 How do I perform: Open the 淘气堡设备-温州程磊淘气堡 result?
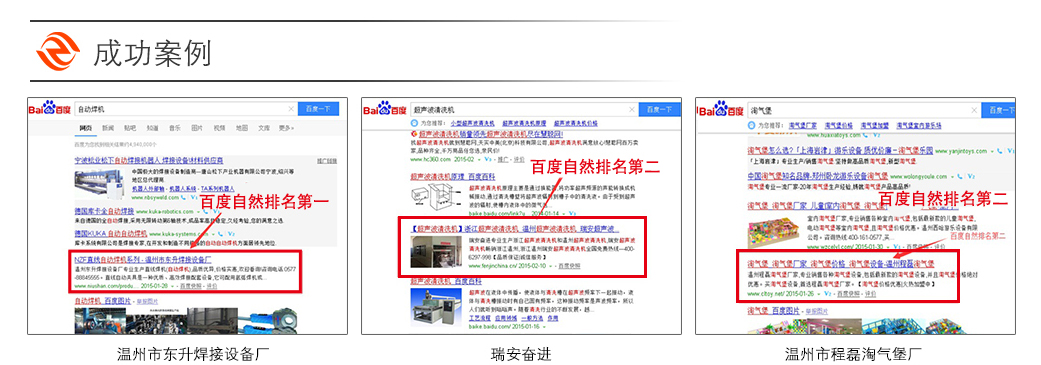(841, 263)
